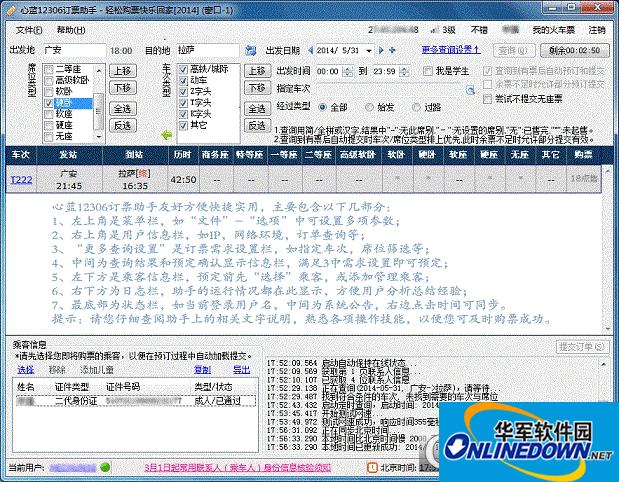Open train T222 link

[21, 180]
